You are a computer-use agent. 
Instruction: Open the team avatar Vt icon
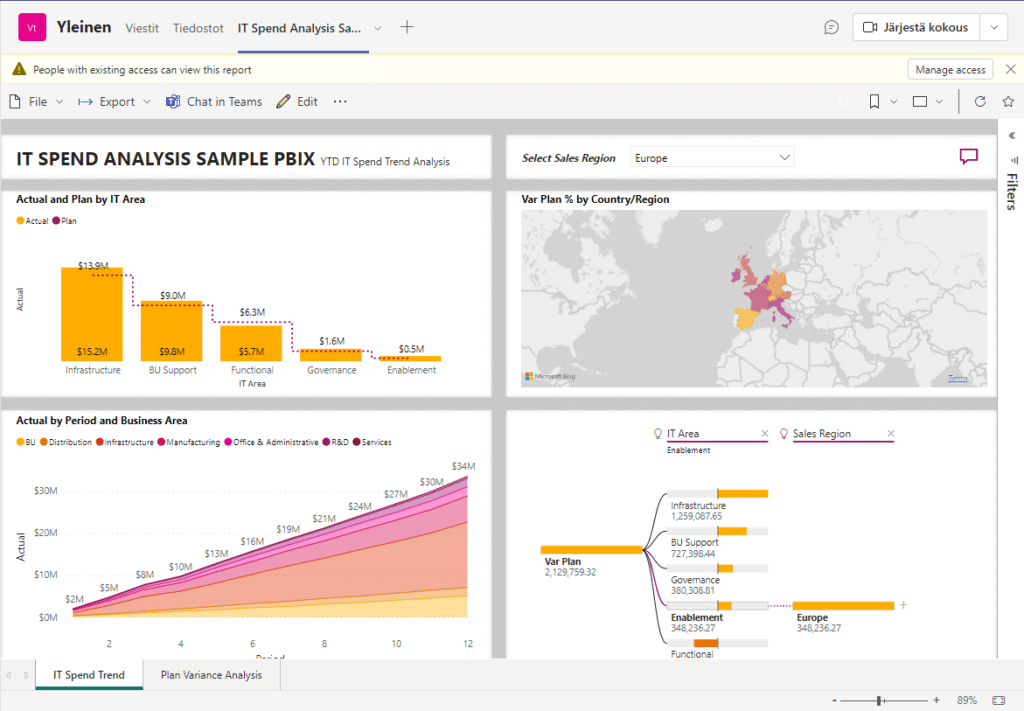click(32, 27)
